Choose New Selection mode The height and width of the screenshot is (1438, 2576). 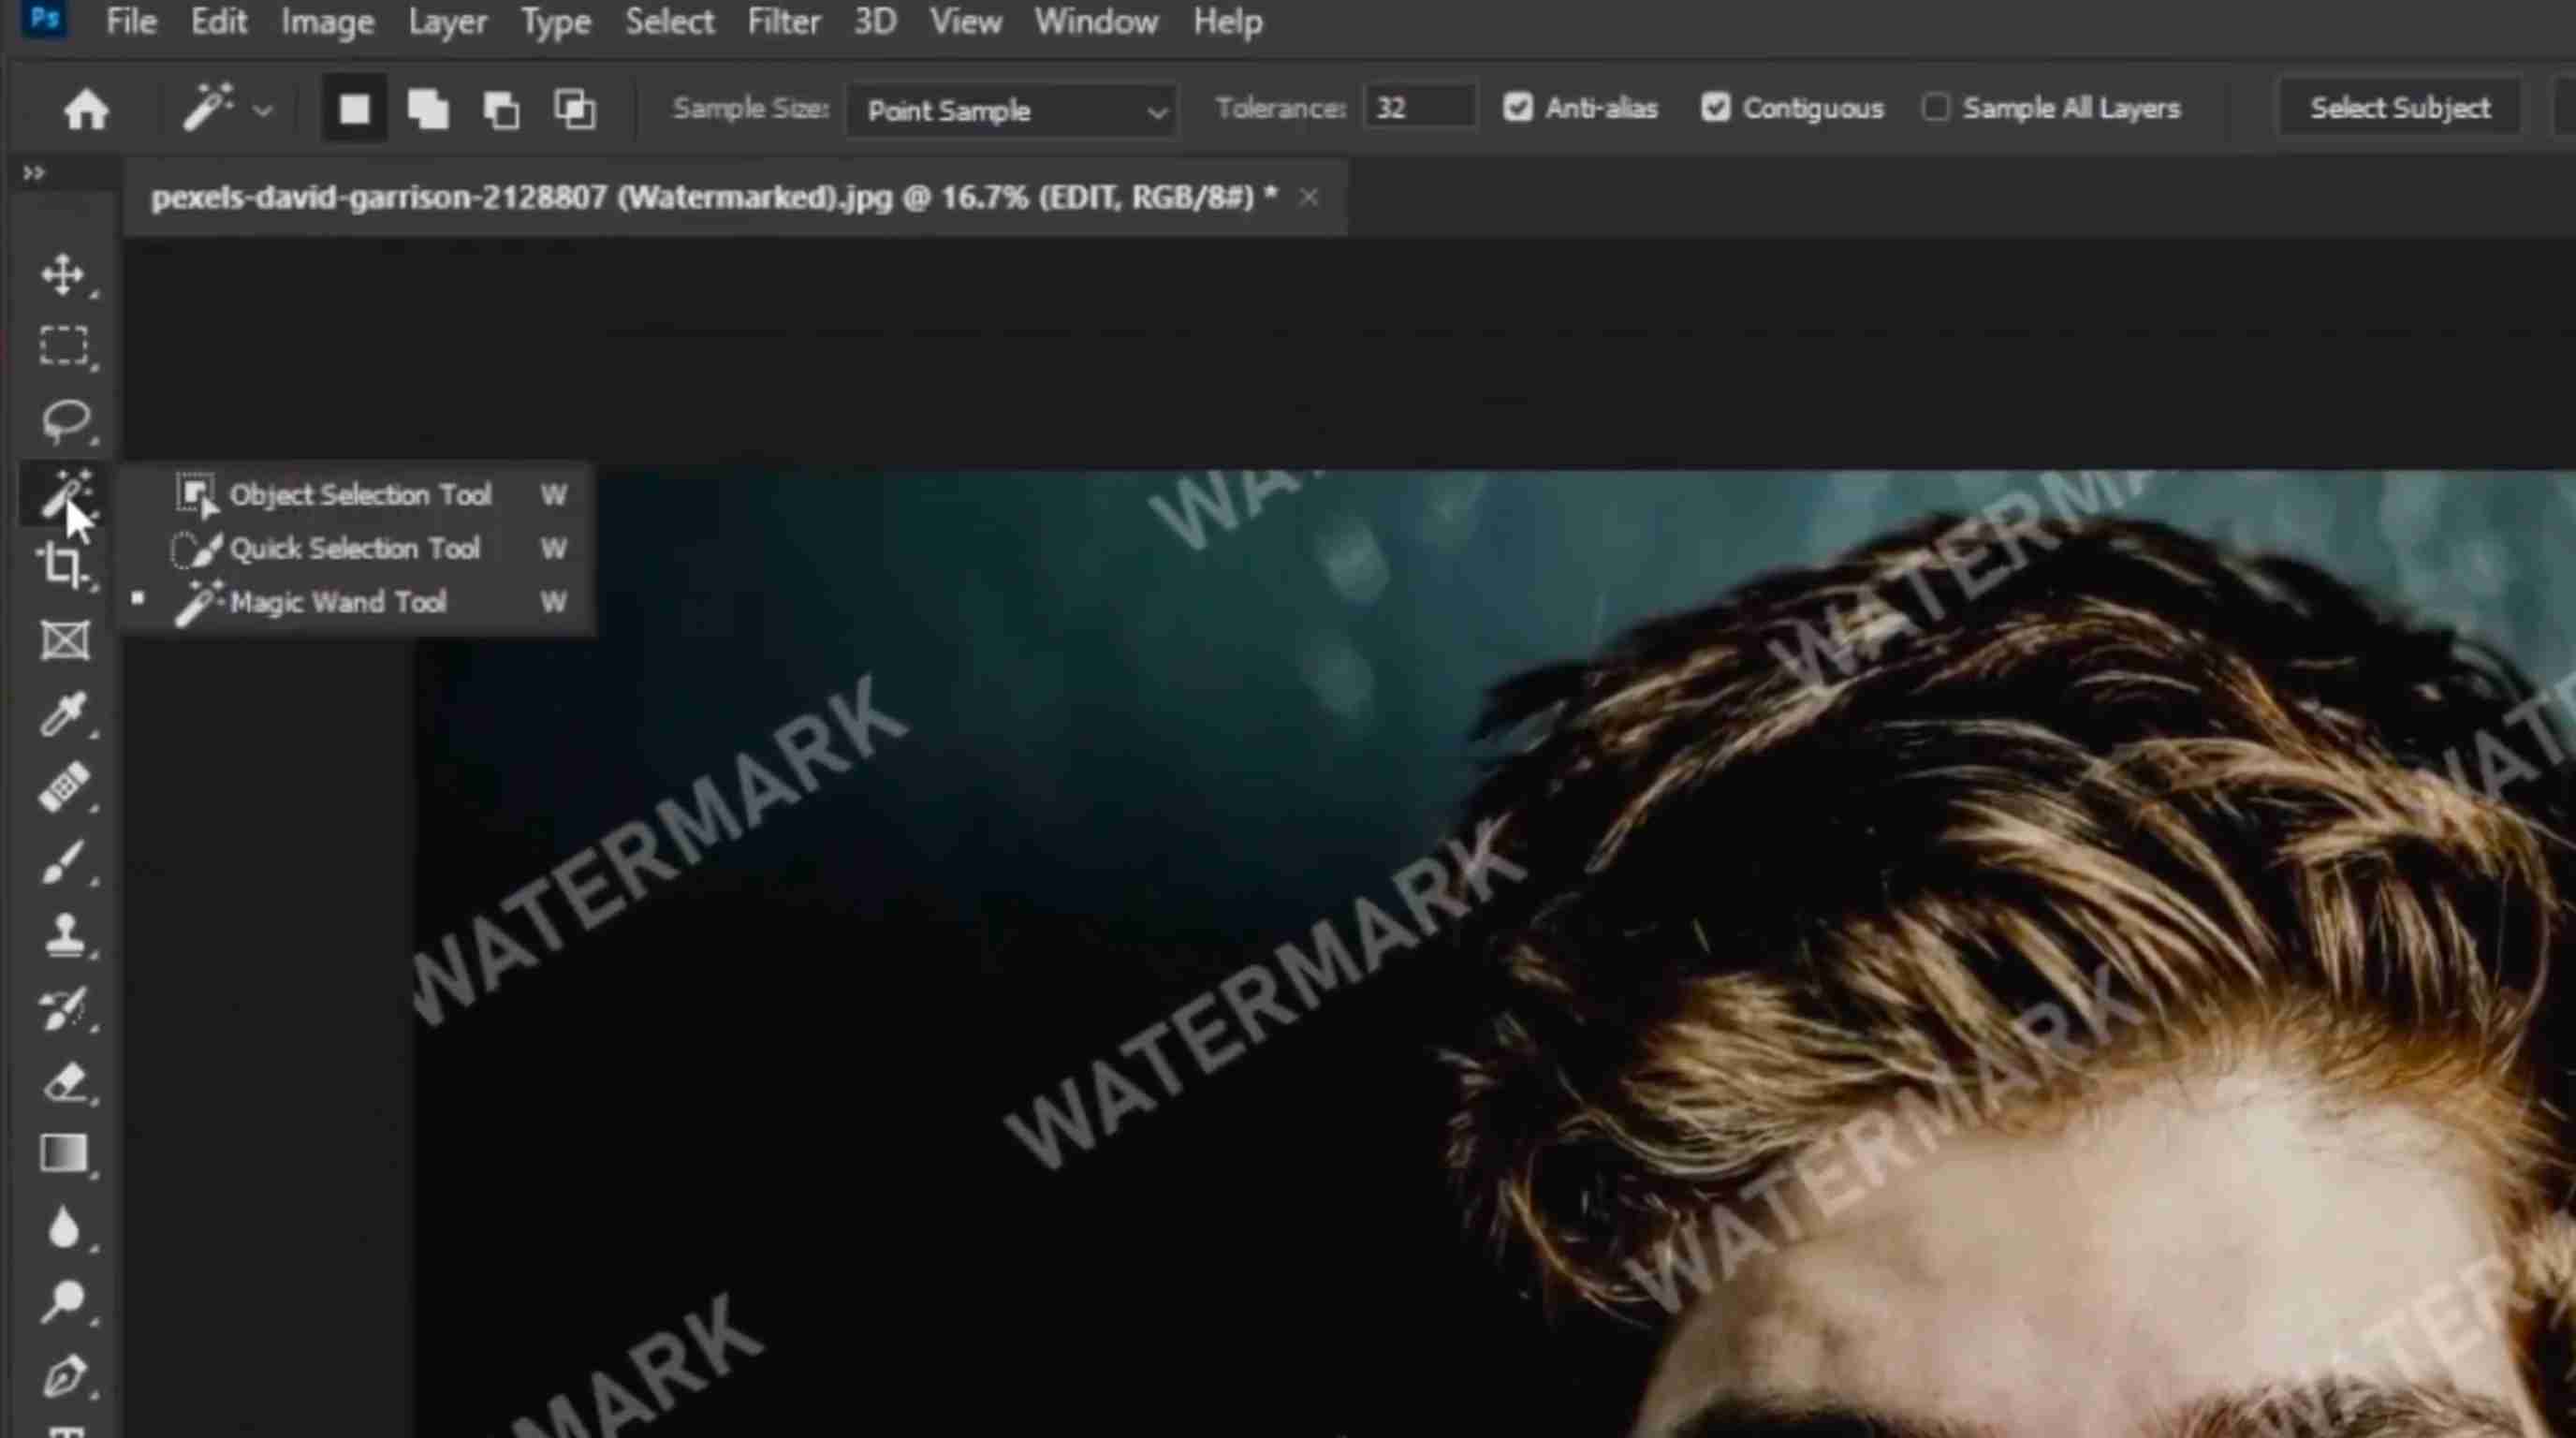354,109
